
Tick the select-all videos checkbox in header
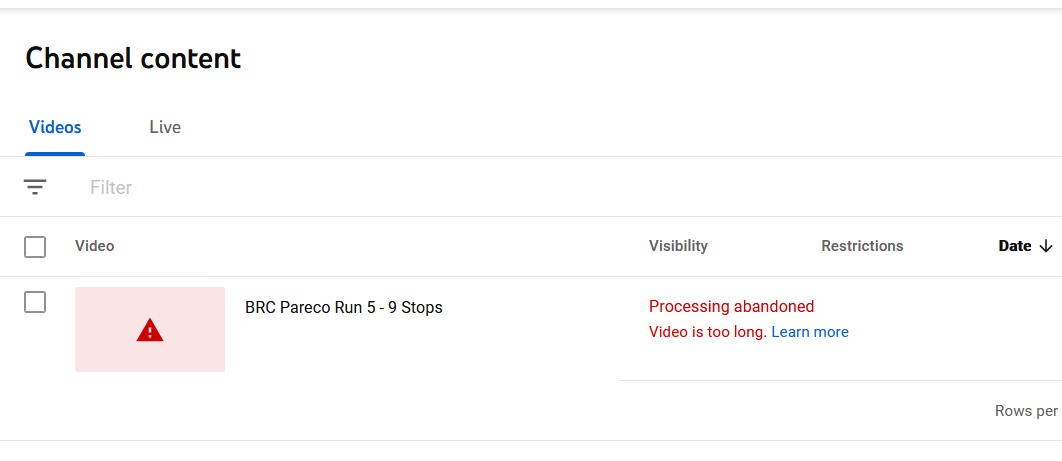click(35, 247)
